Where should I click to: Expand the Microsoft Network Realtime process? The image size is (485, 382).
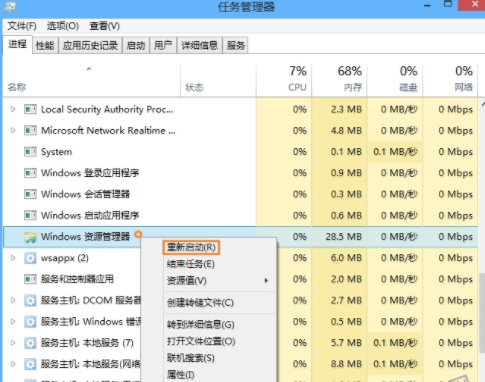pos(13,131)
